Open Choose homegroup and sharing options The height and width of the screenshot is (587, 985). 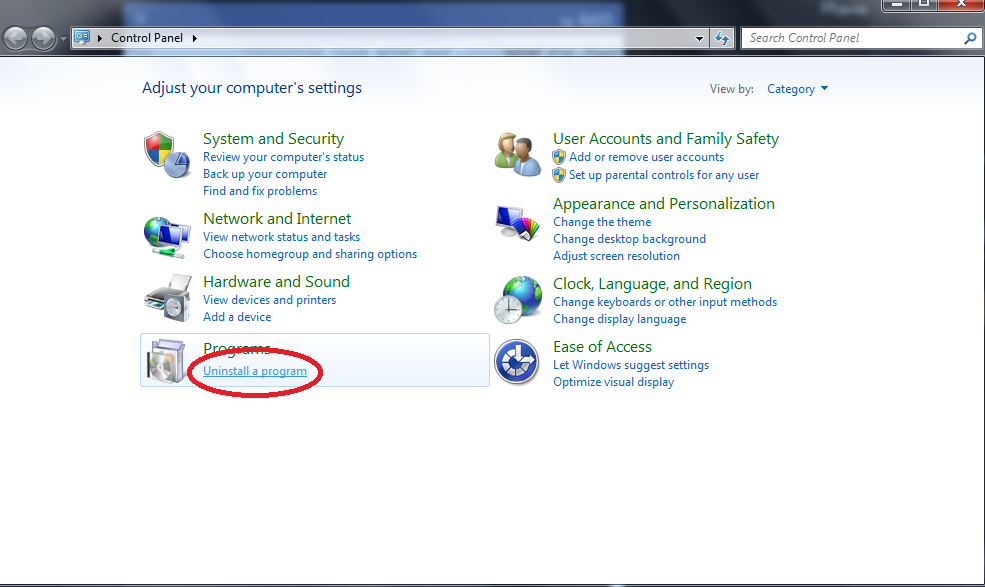tap(310, 254)
